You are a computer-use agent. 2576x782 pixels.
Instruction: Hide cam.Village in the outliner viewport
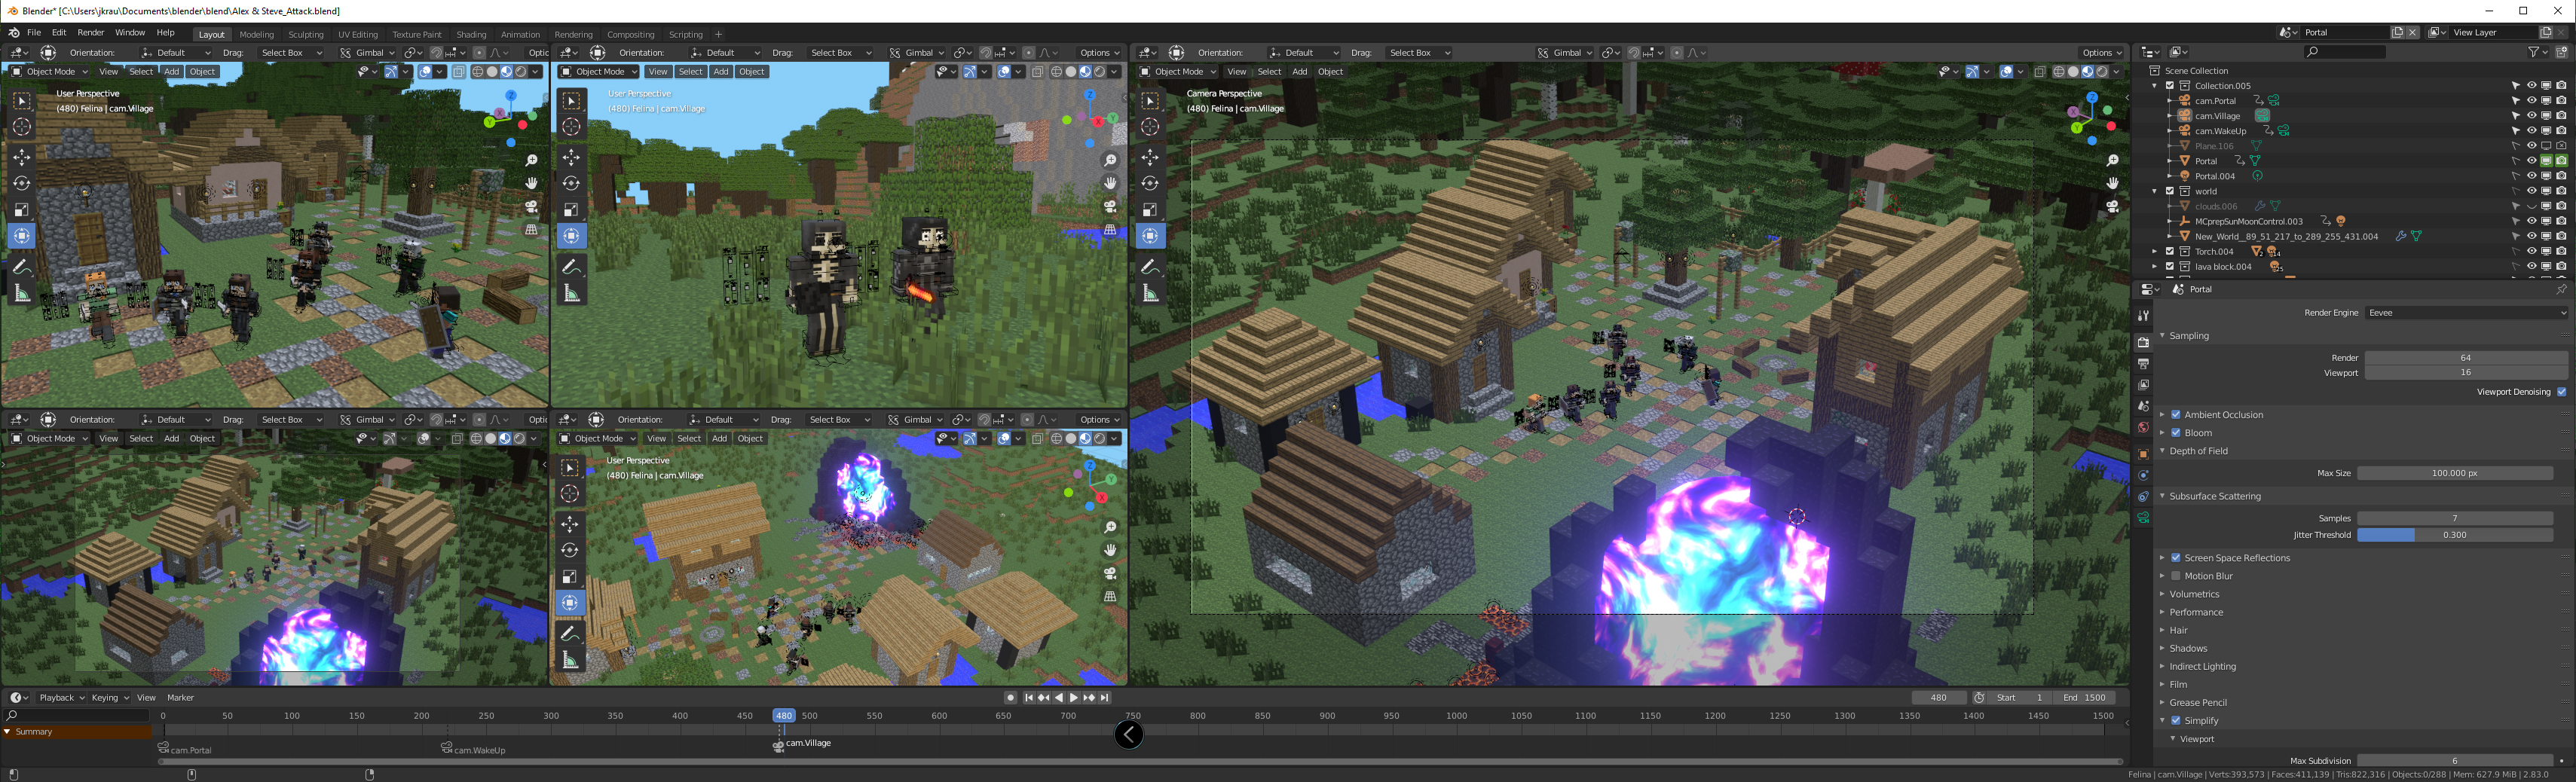coord(2531,116)
